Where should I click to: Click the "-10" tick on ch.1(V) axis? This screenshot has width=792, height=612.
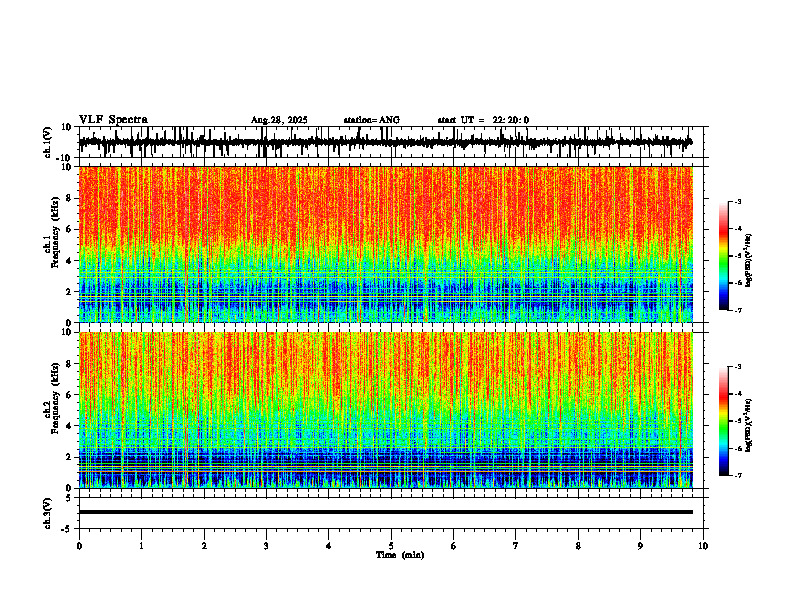[x=65, y=158]
